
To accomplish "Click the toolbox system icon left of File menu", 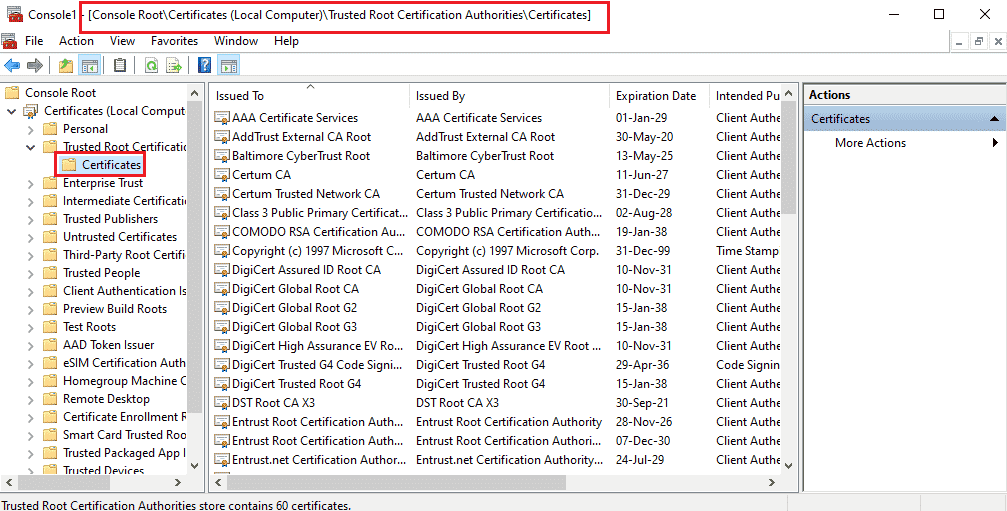I will 9,41.
